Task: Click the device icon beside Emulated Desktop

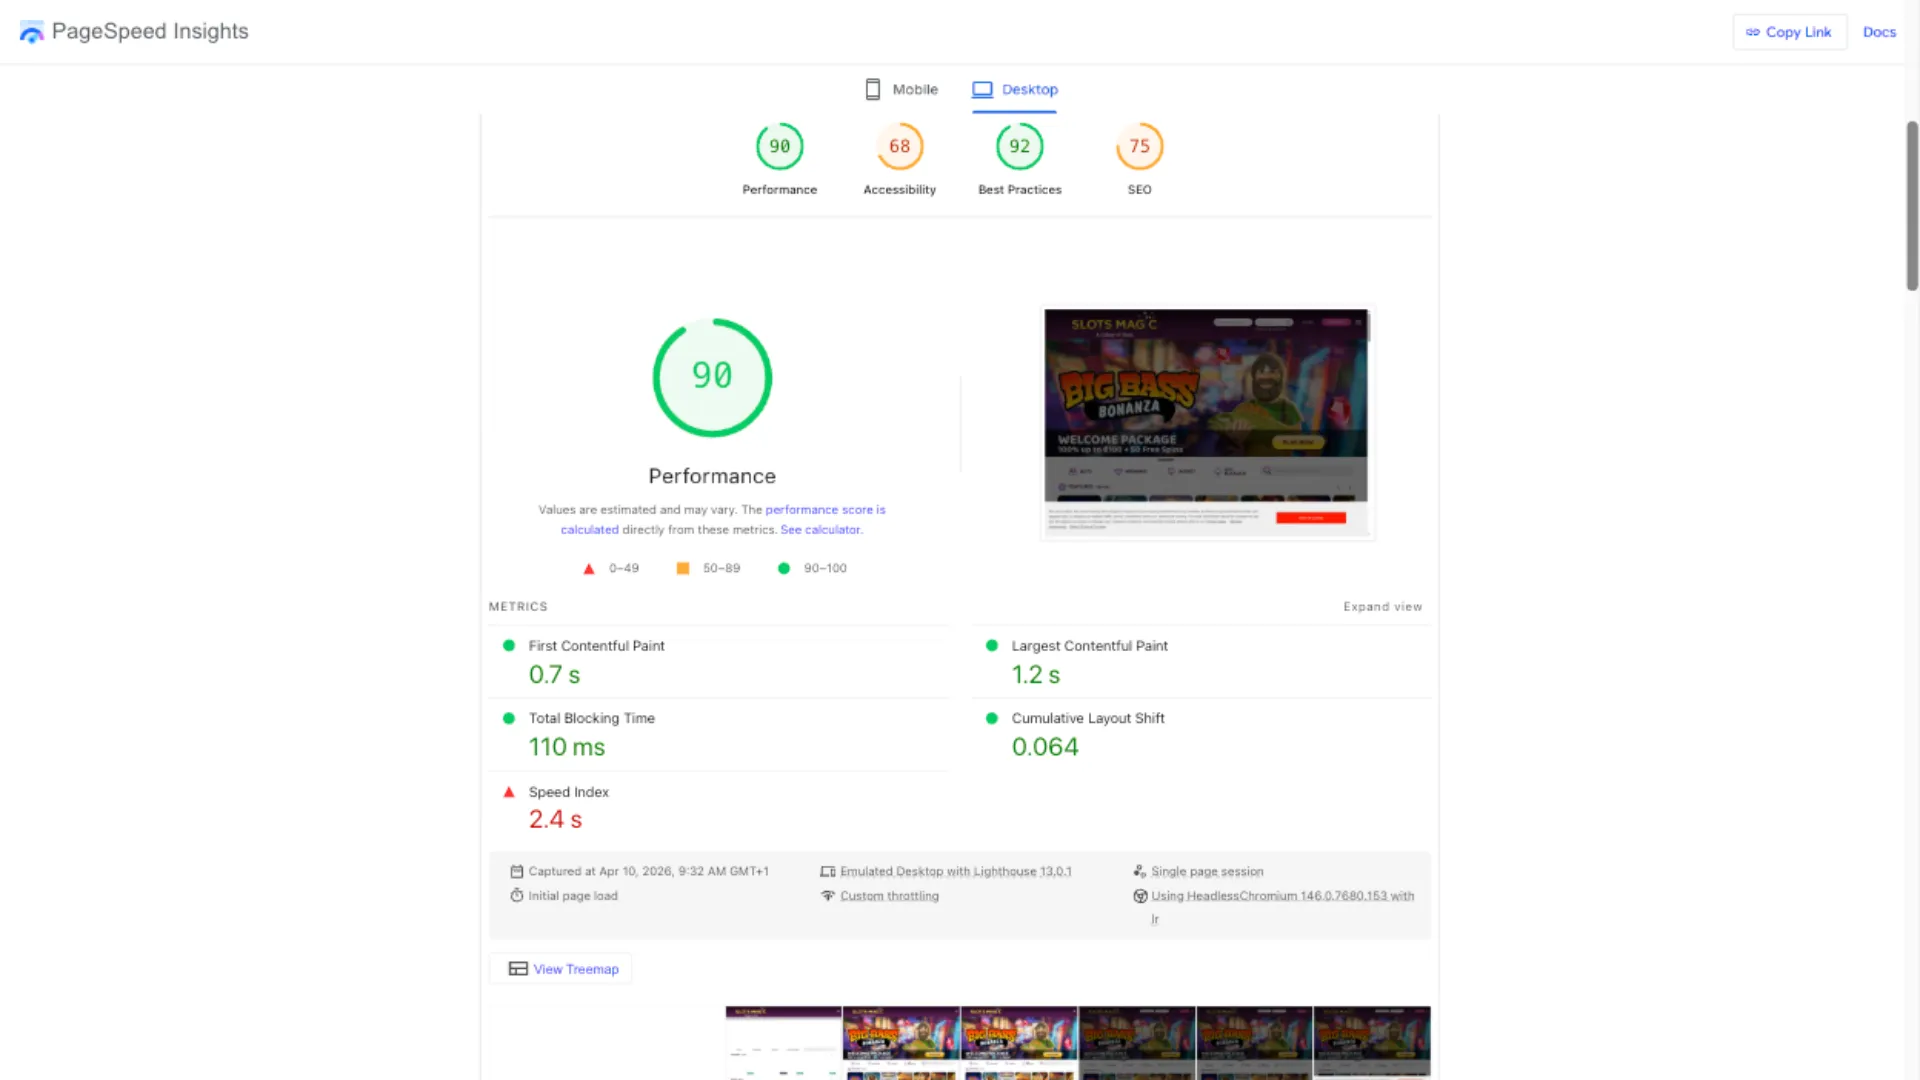Action: [x=828, y=871]
